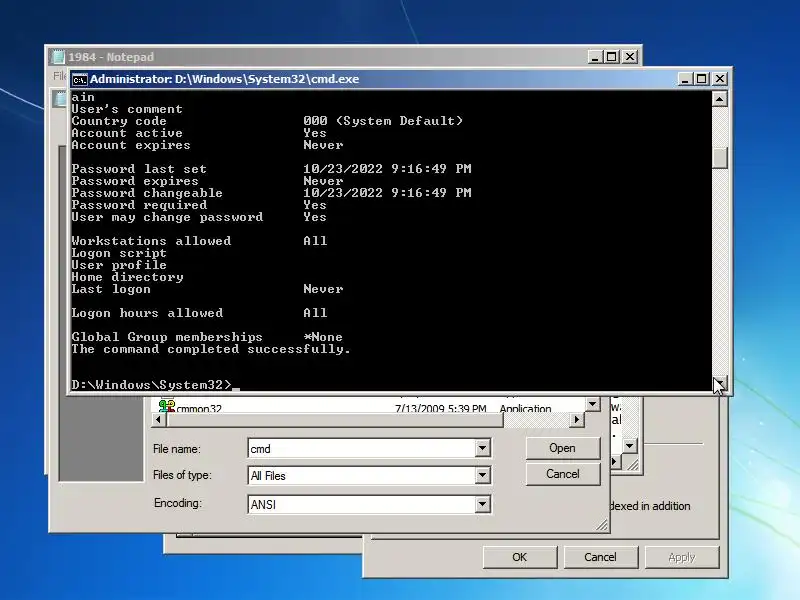Click the D:\Windows\System32> prompt
The height and width of the screenshot is (600, 800).
(x=151, y=385)
